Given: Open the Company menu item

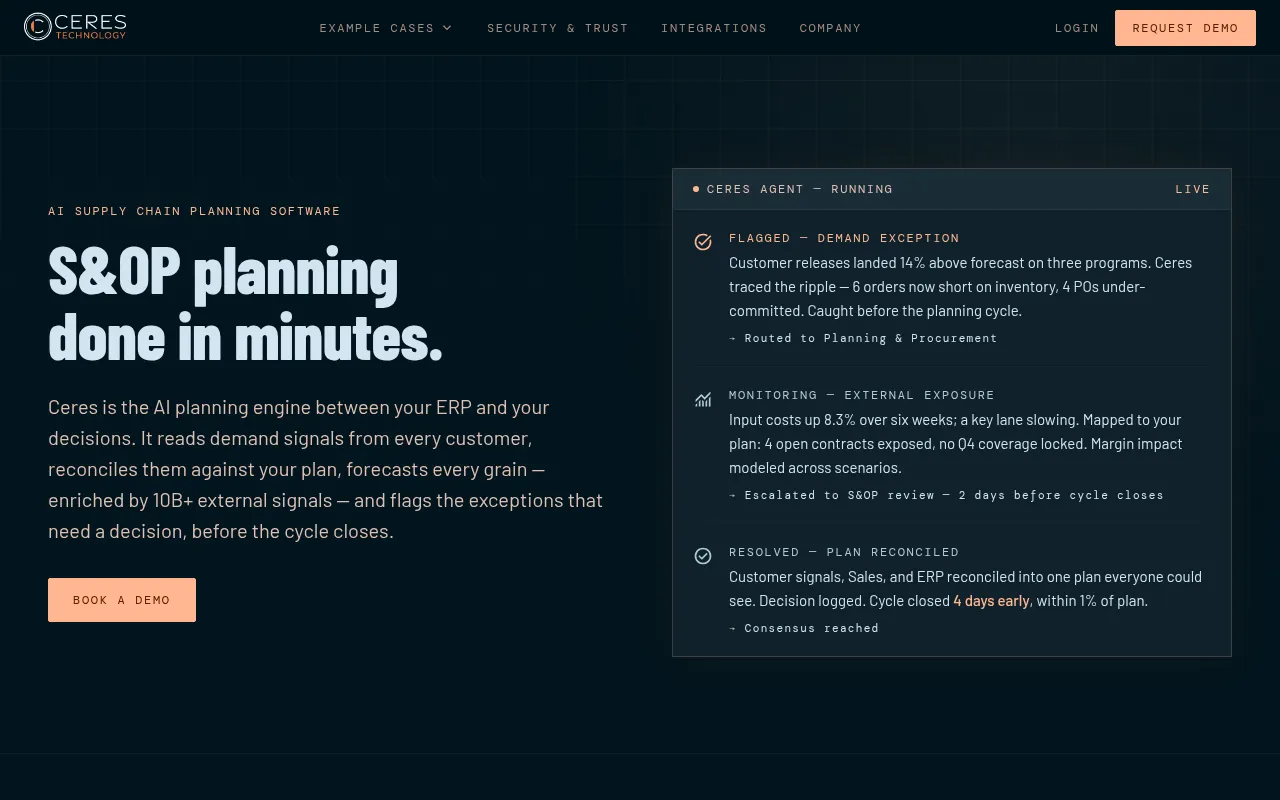Looking at the screenshot, I should pos(830,28).
